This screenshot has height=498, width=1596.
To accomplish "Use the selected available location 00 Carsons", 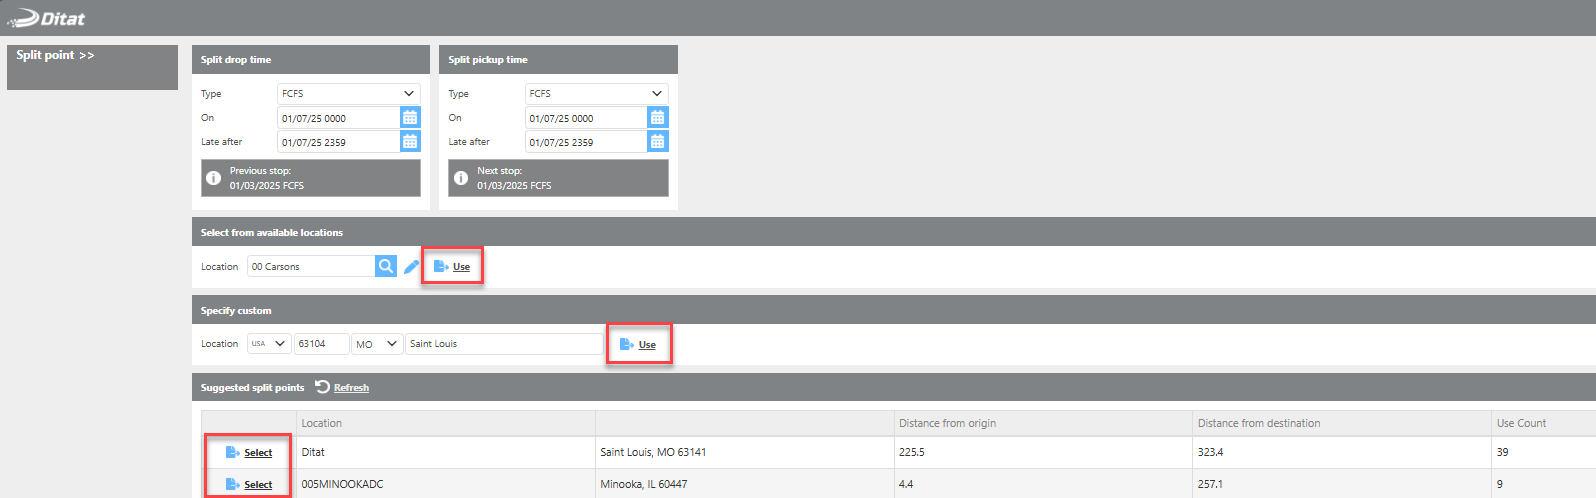I will tap(453, 267).
